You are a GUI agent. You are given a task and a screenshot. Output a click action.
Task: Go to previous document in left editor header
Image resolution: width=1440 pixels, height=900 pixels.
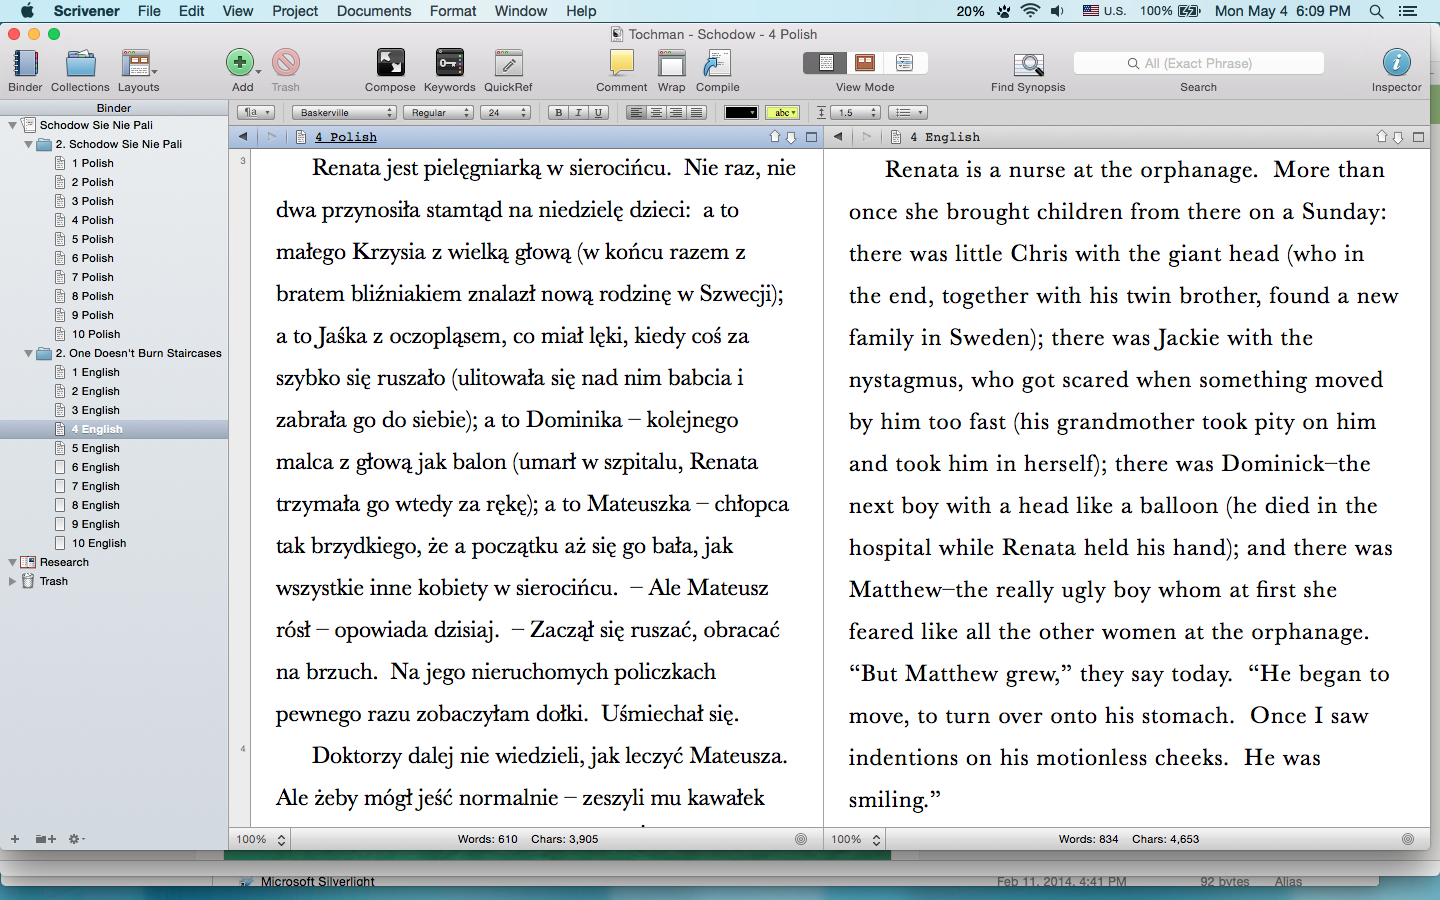click(774, 137)
